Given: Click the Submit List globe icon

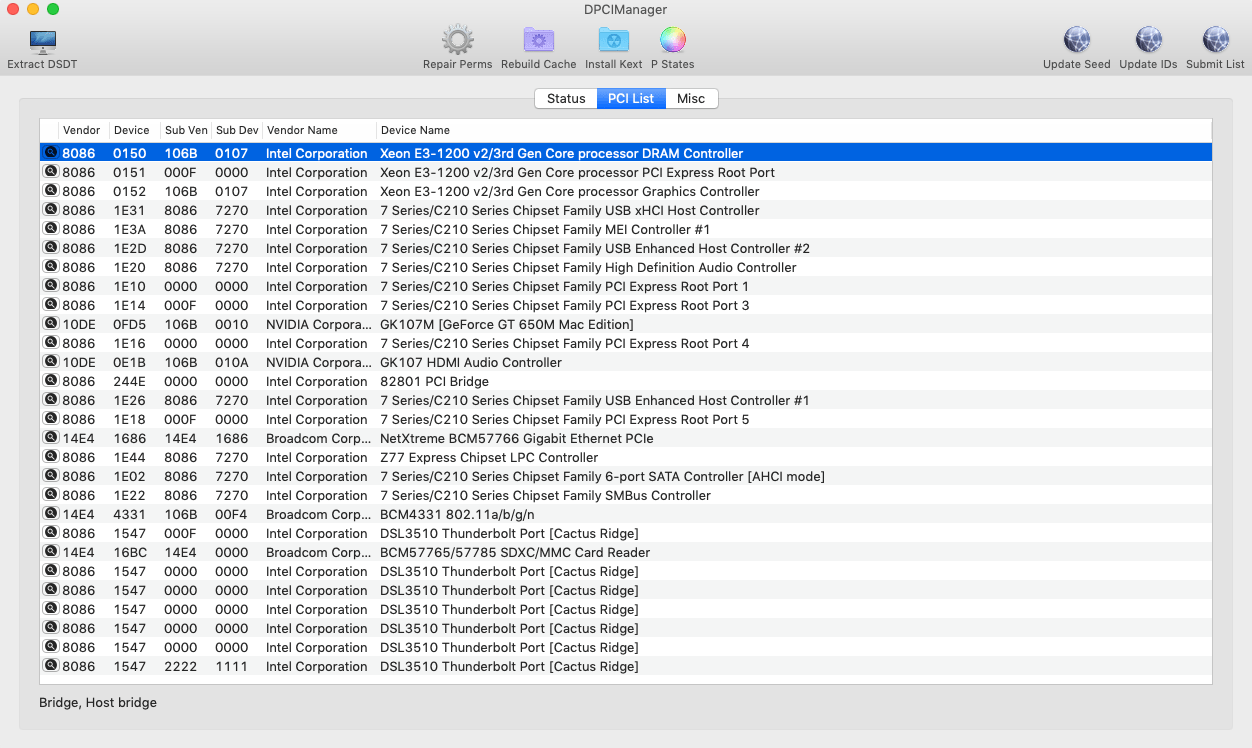Looking at the screenshot, I should tap(1215, 41).
